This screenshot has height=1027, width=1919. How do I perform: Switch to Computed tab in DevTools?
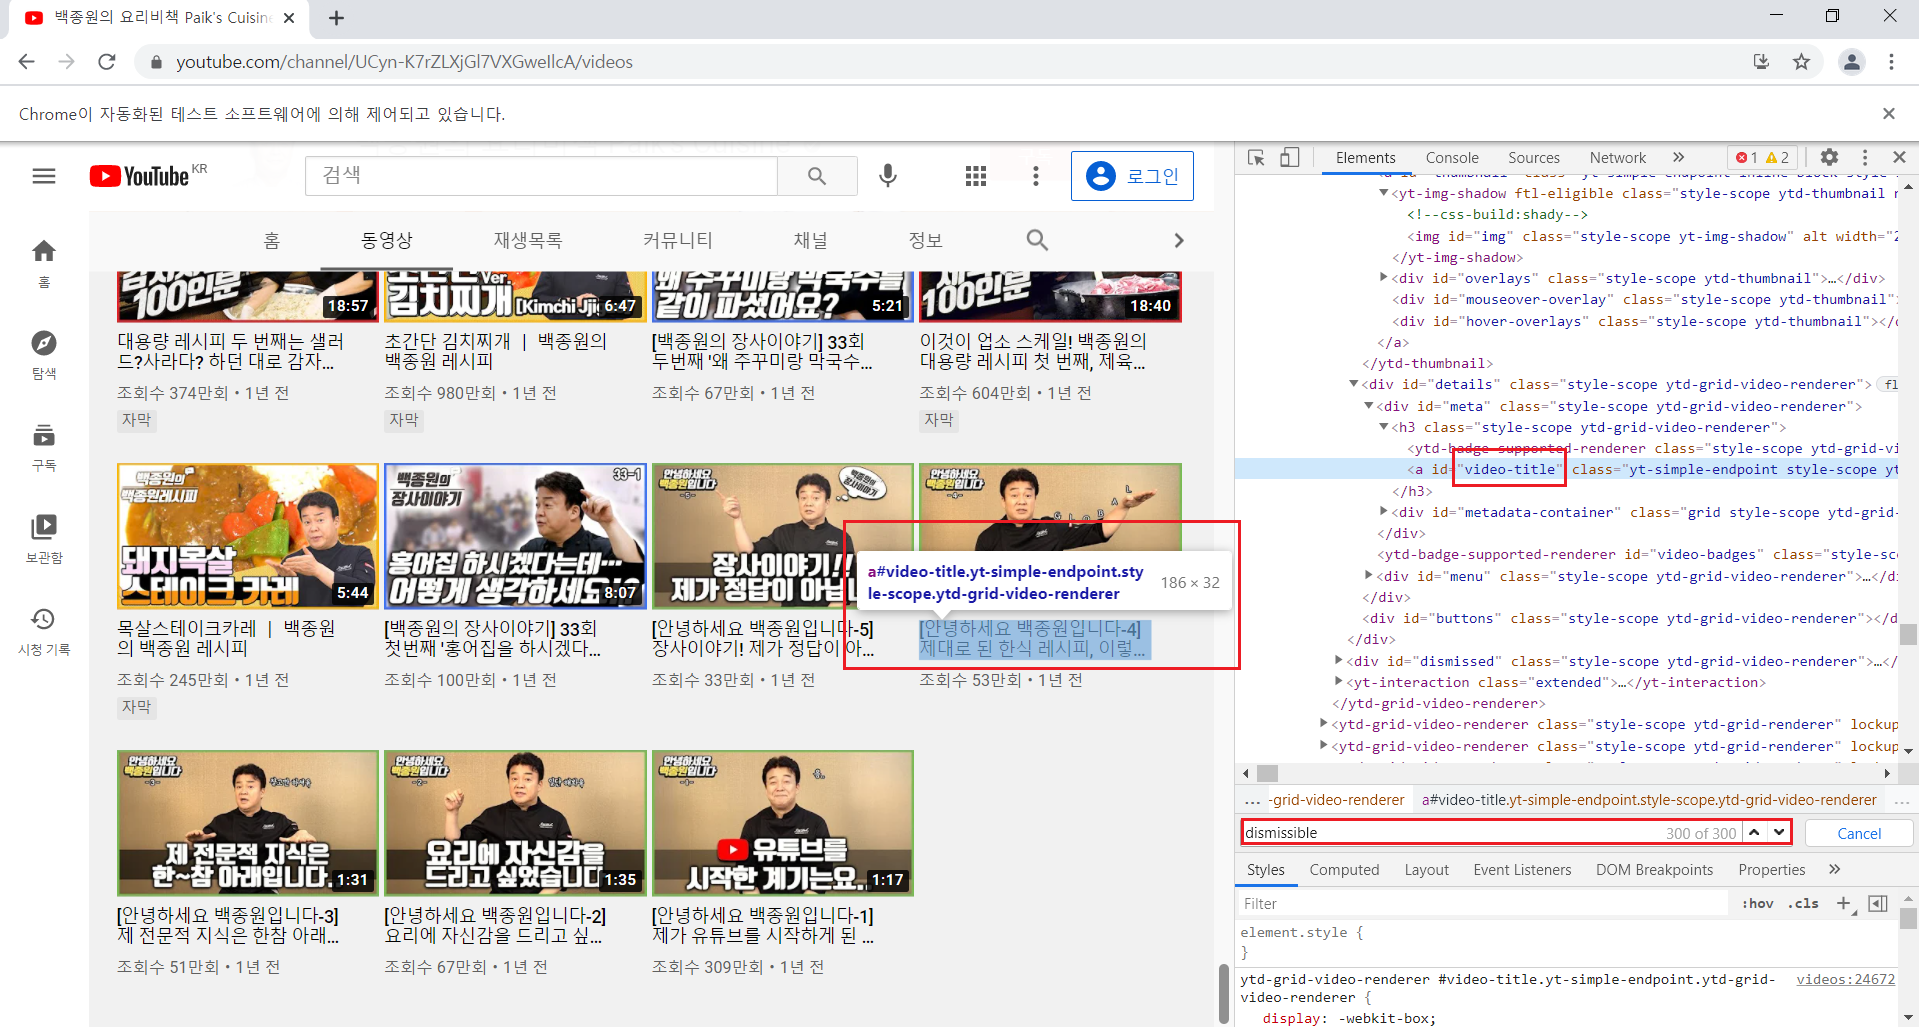(x=1344, y=869)
